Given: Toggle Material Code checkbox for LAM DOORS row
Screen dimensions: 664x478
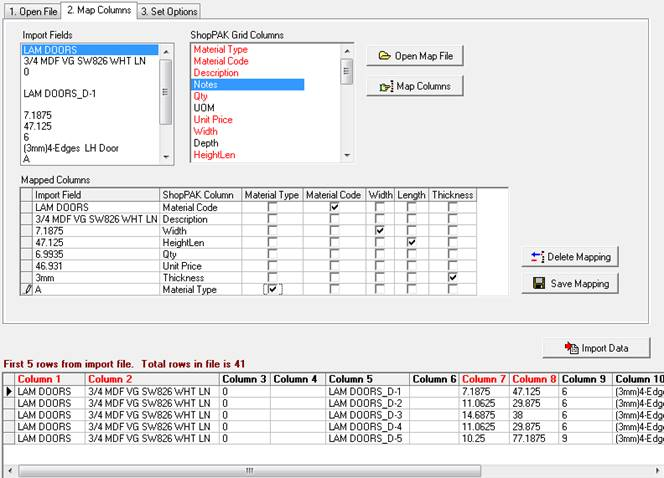Looking at the screenshot, I should [334, 207].
